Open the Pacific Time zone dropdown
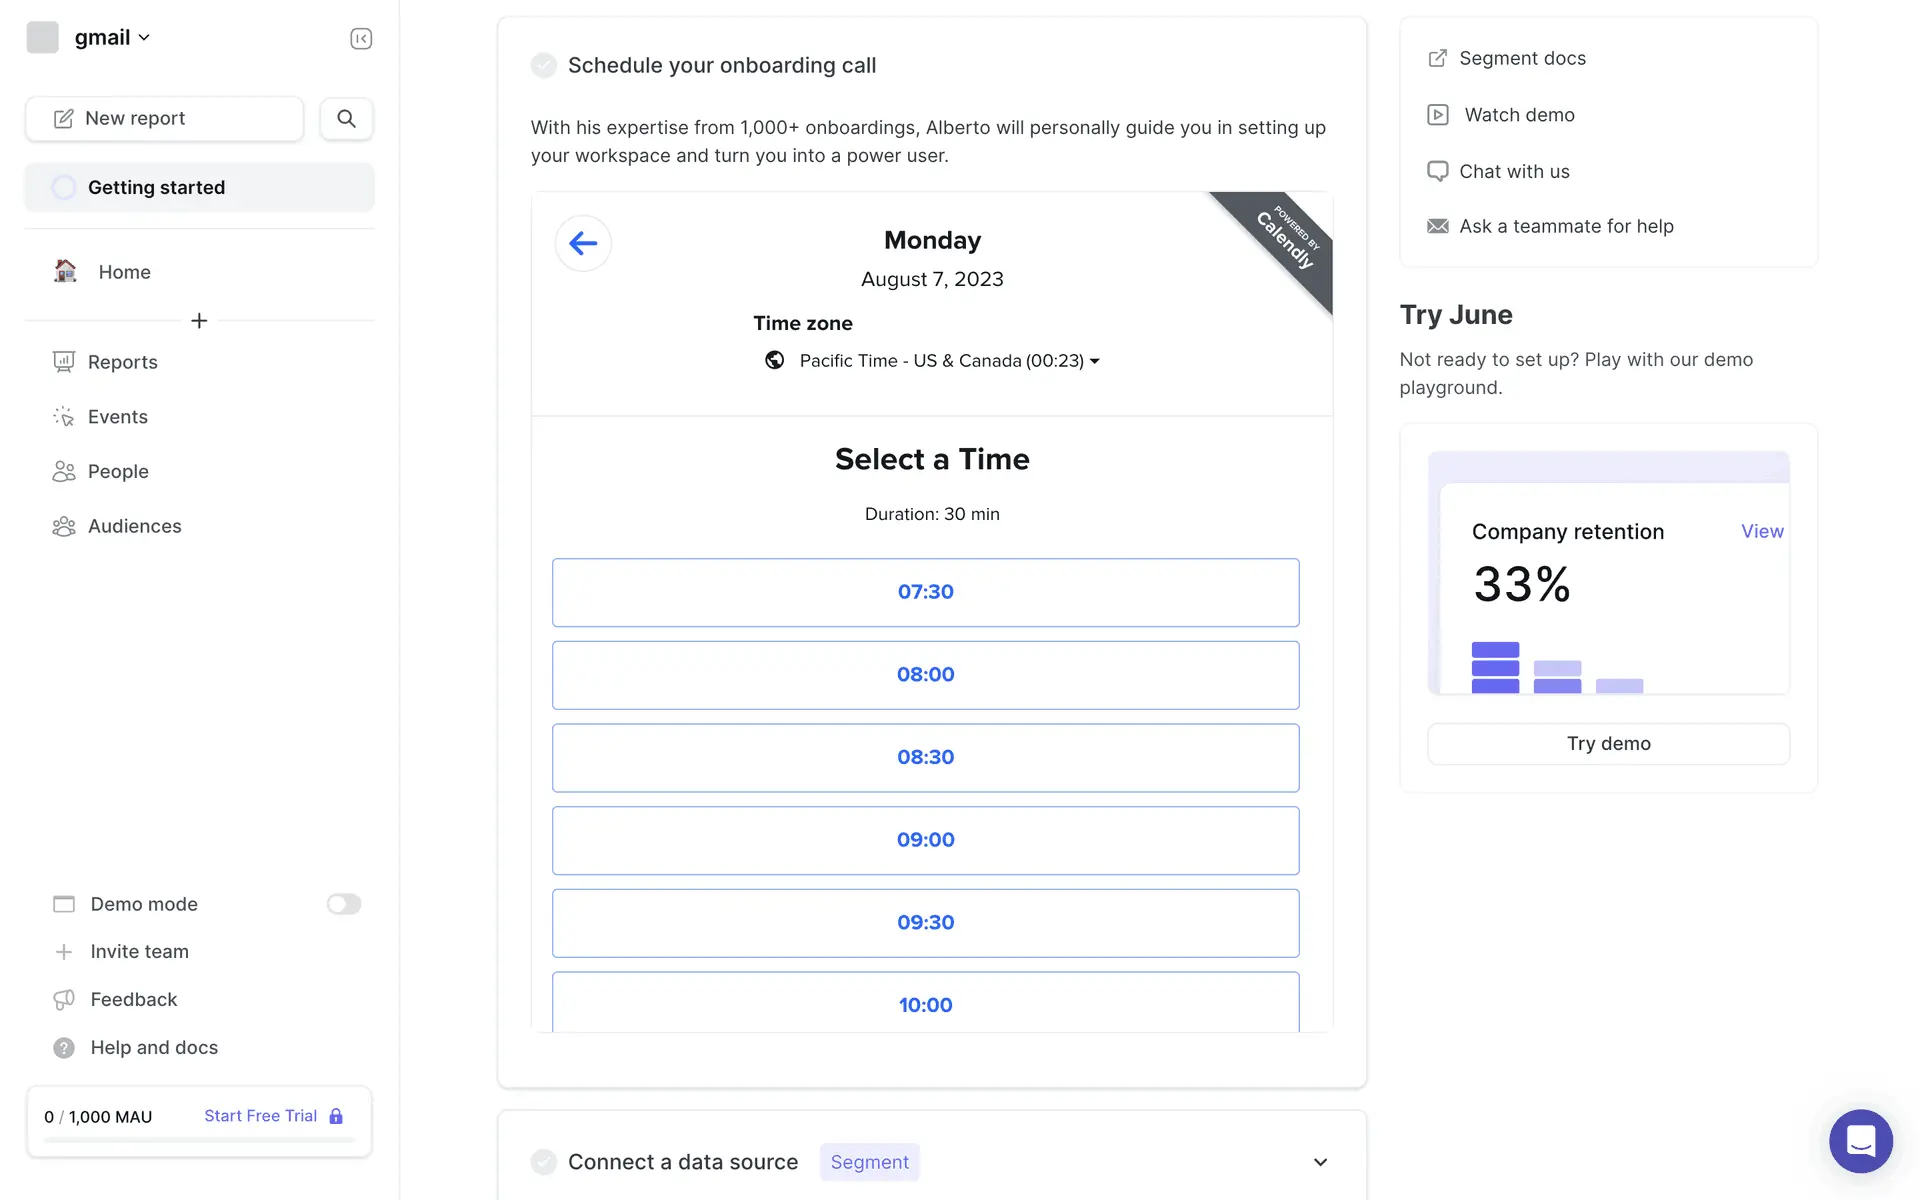 click(948, 361)
